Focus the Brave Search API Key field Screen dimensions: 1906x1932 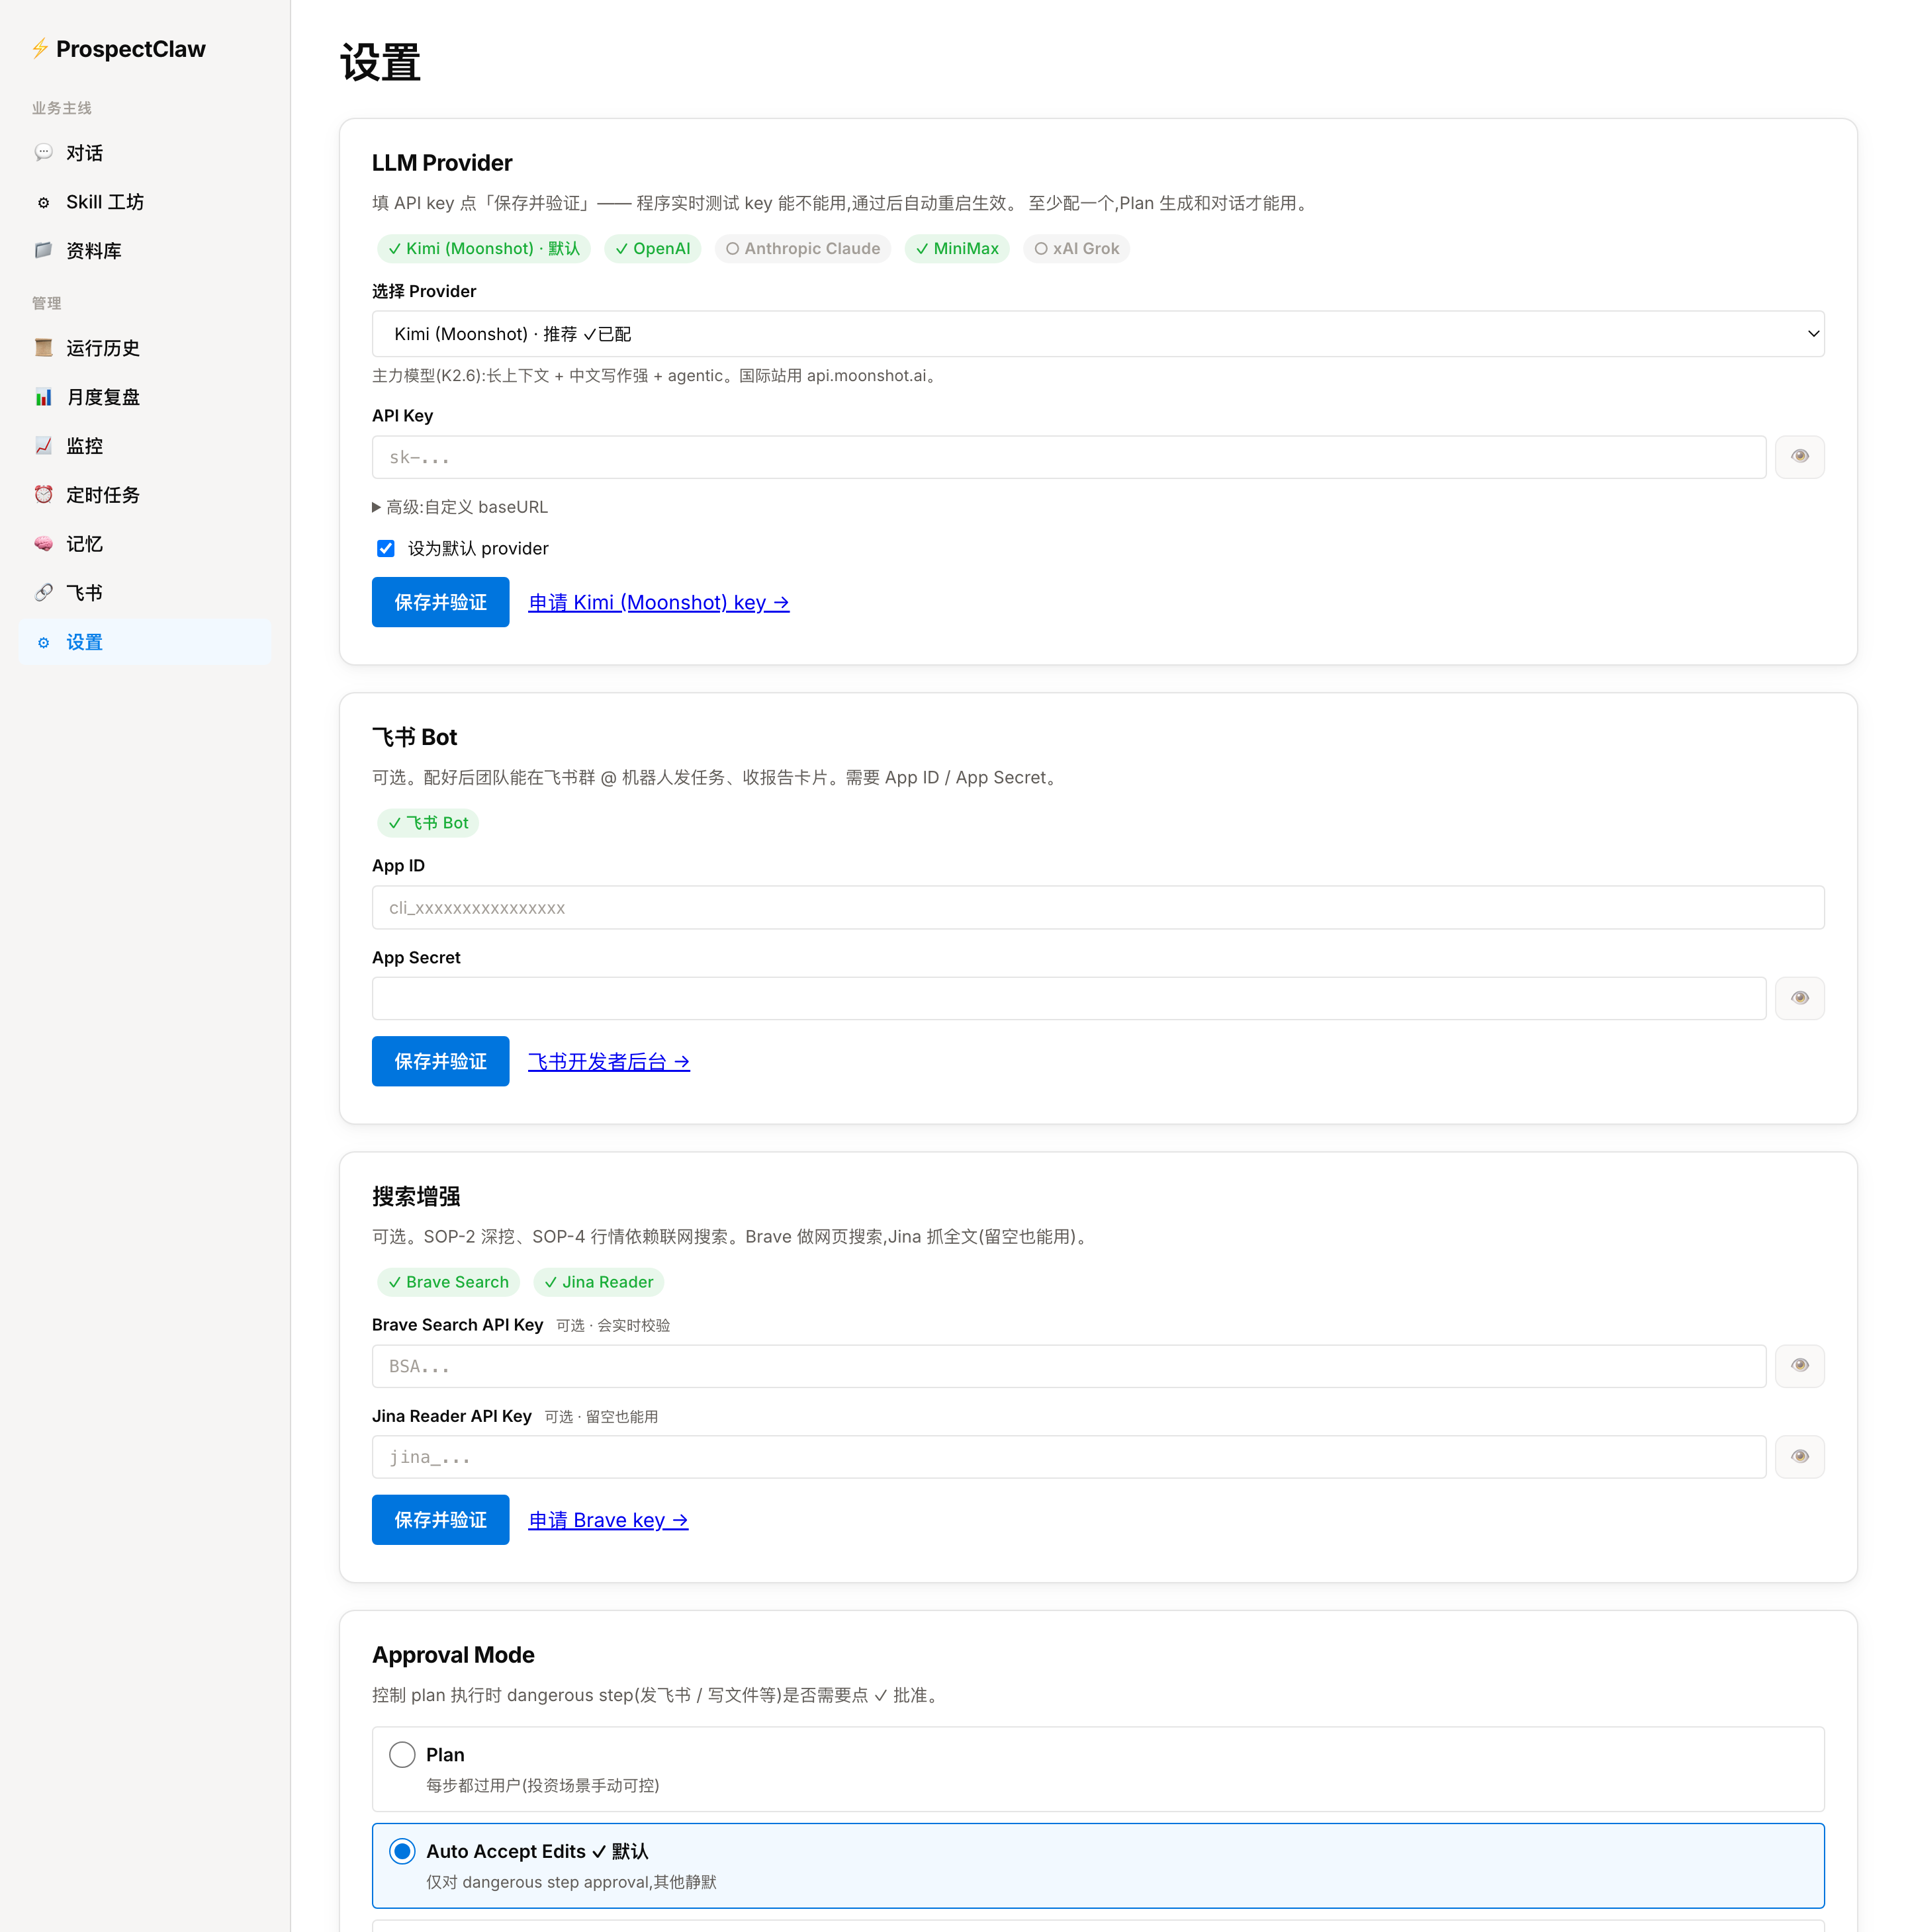coord(1069,1366)
